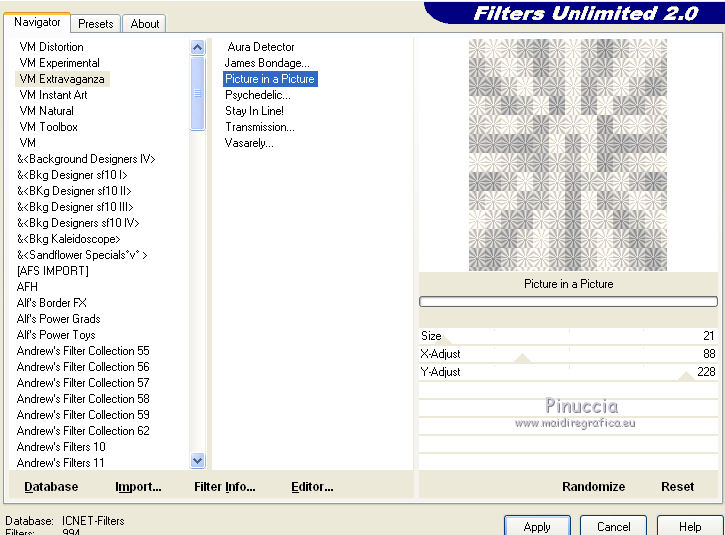The image size is (725, 535).
Task: Select Andrew's Filters 11 category
Action: tap(60, 463)
